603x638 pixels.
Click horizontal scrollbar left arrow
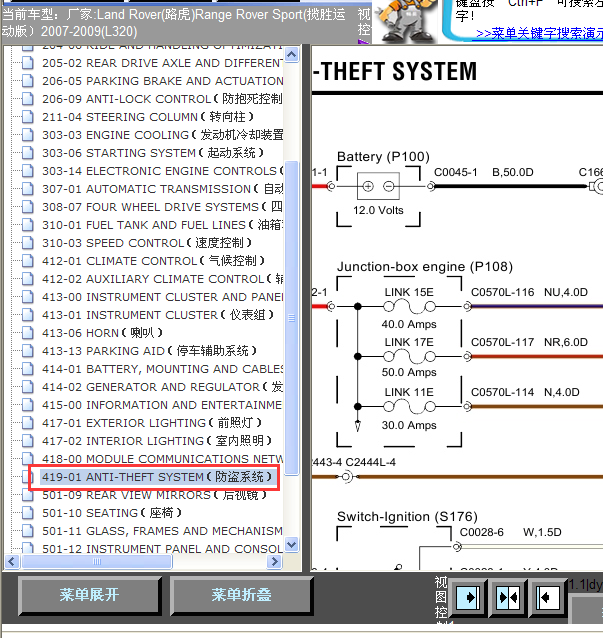coord(11,562)
